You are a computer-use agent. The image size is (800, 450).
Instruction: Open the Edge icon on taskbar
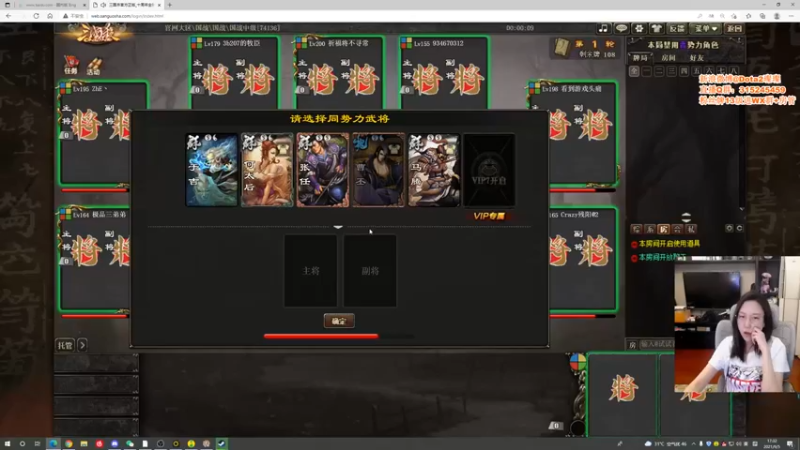(53, 444)
